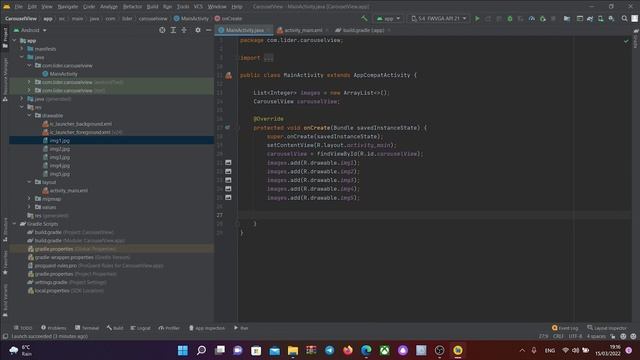The image size is (640, 360).
Task: Open the Navigate menu
Action: point(67,7)
